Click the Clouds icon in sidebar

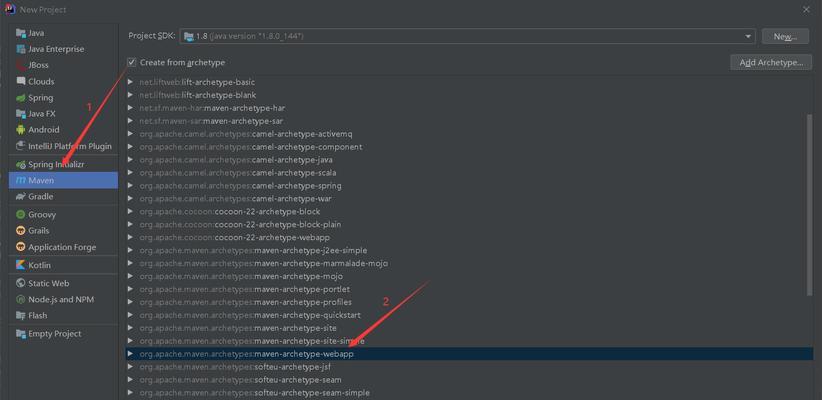[21, 81]
